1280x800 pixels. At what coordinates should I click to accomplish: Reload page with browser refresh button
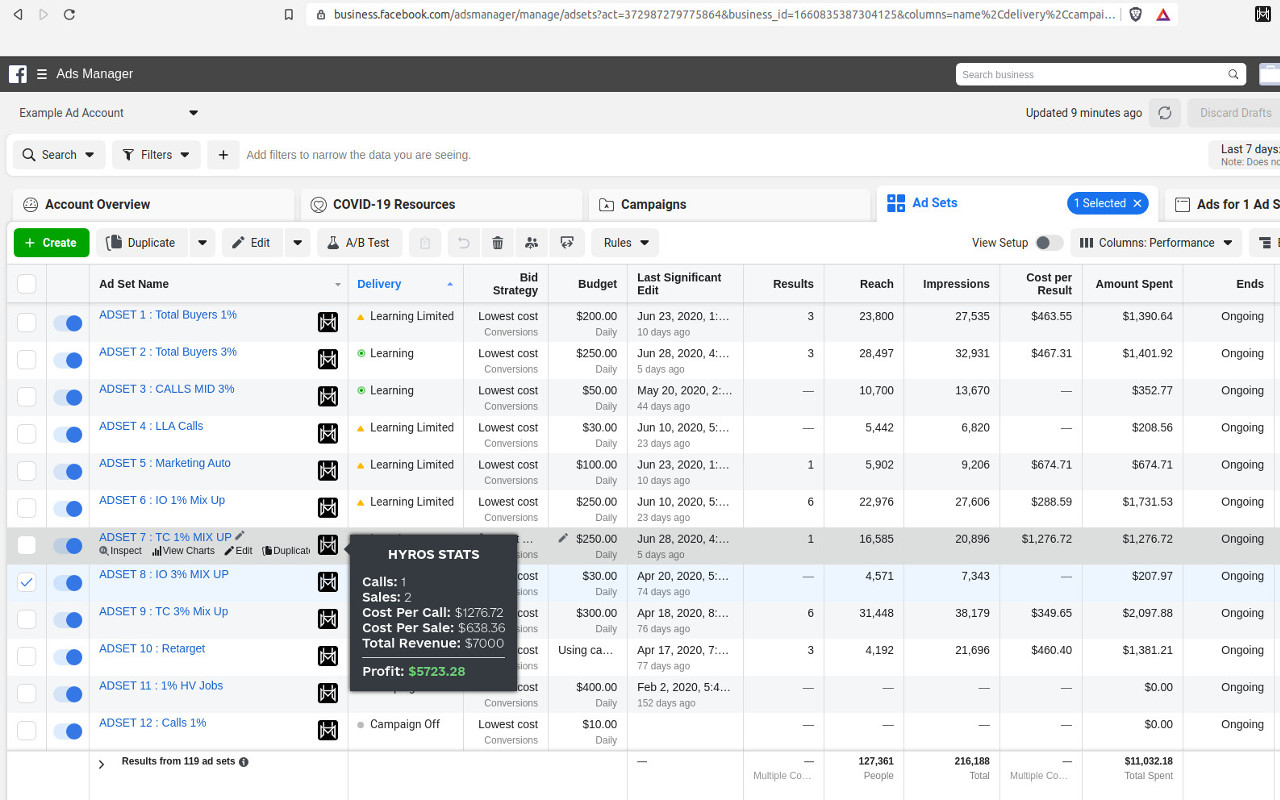tap(69, 15)
